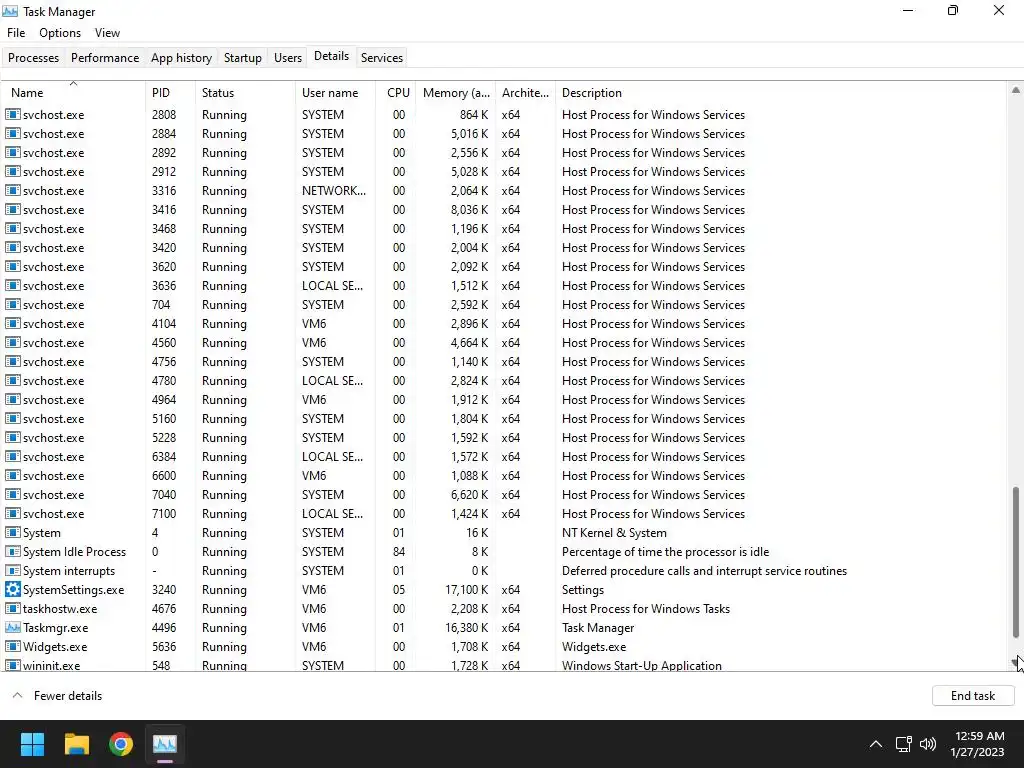Click the 16,380 K memory value
This screenshot has height=768, width=1024.
click(x=466, y=628)
